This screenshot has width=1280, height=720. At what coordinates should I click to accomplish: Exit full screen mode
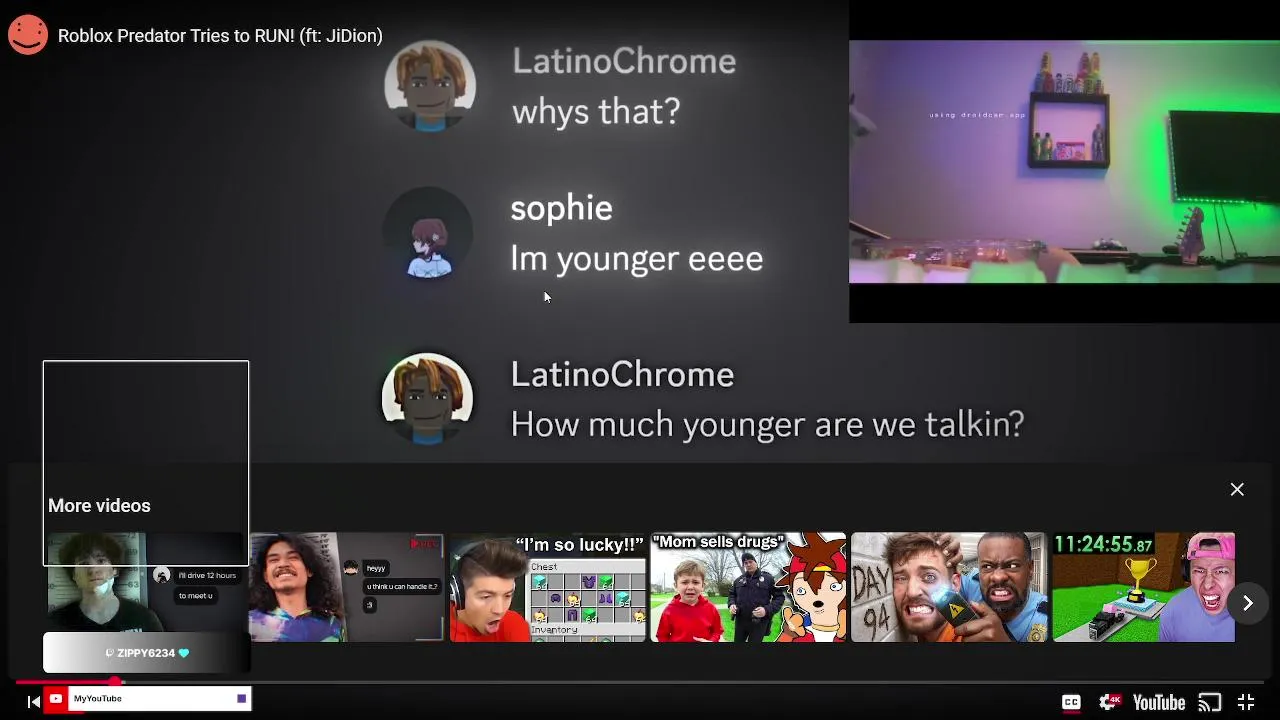coord(1246,702)
